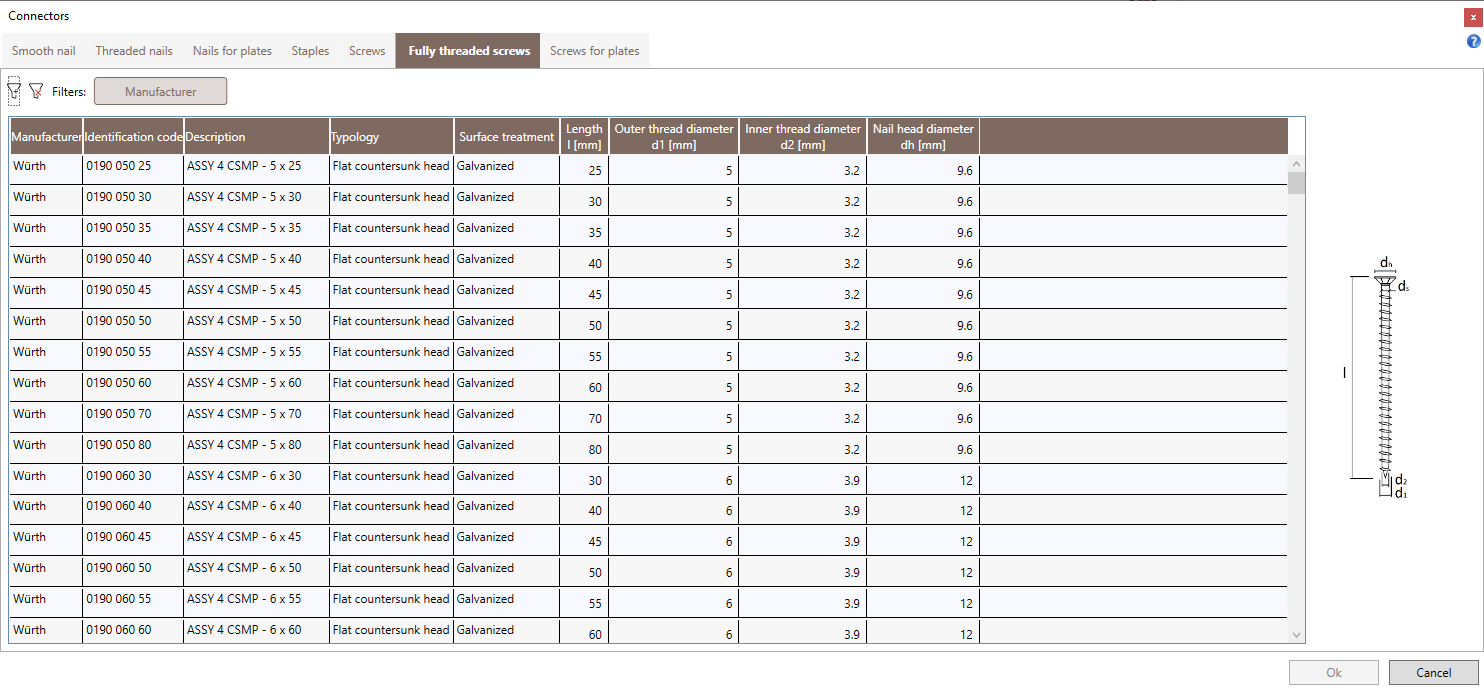Select the Fully threaded screws tab
The height and width of the screenshot is (692, 1484).
469,51
